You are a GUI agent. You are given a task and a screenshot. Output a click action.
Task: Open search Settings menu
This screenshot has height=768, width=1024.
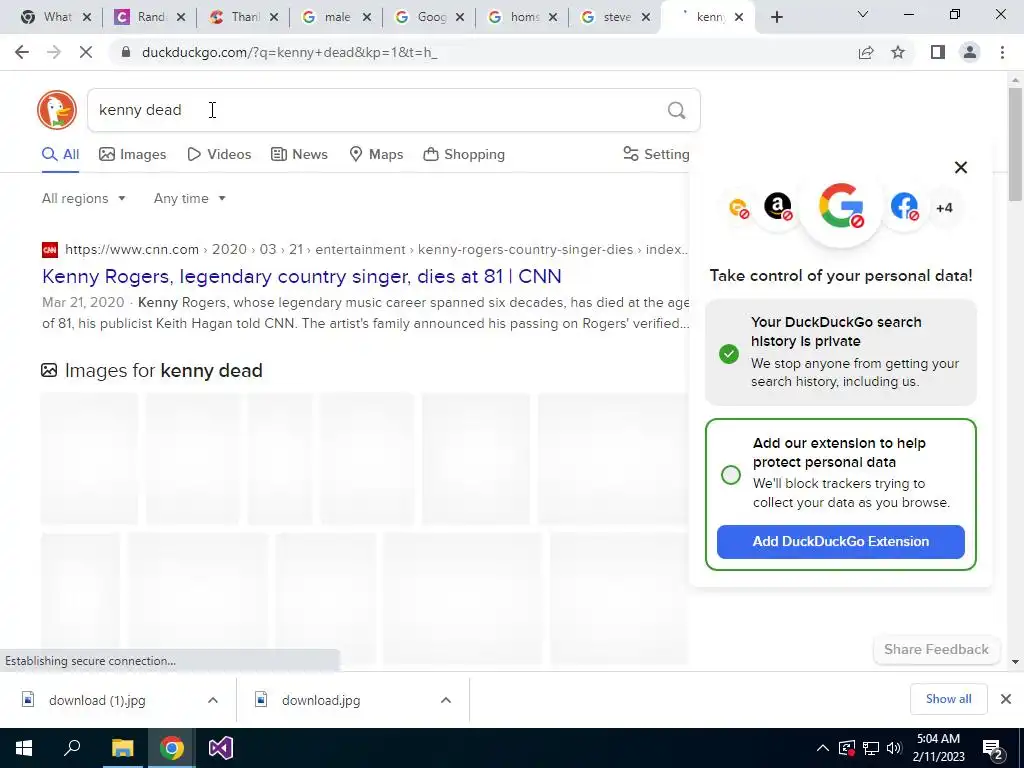[x=656, y=155]
